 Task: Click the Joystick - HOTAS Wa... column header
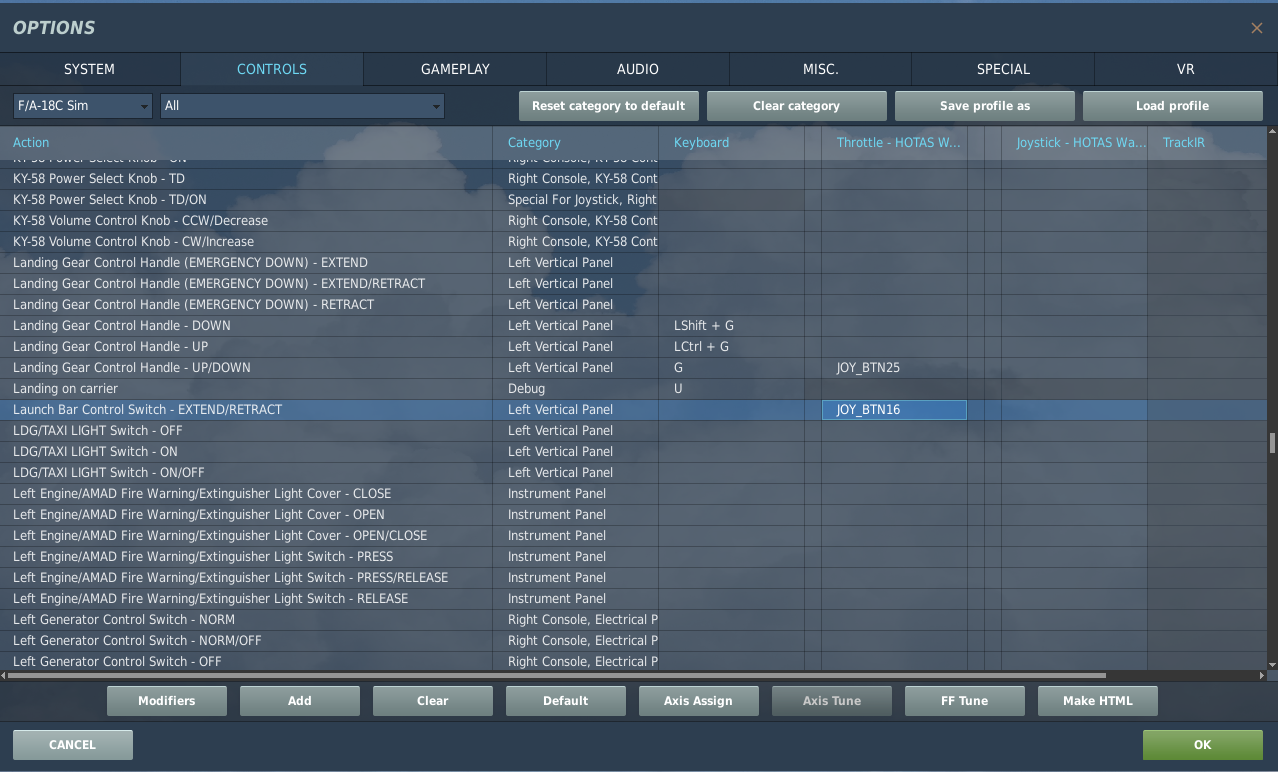tap(1075, 143)
